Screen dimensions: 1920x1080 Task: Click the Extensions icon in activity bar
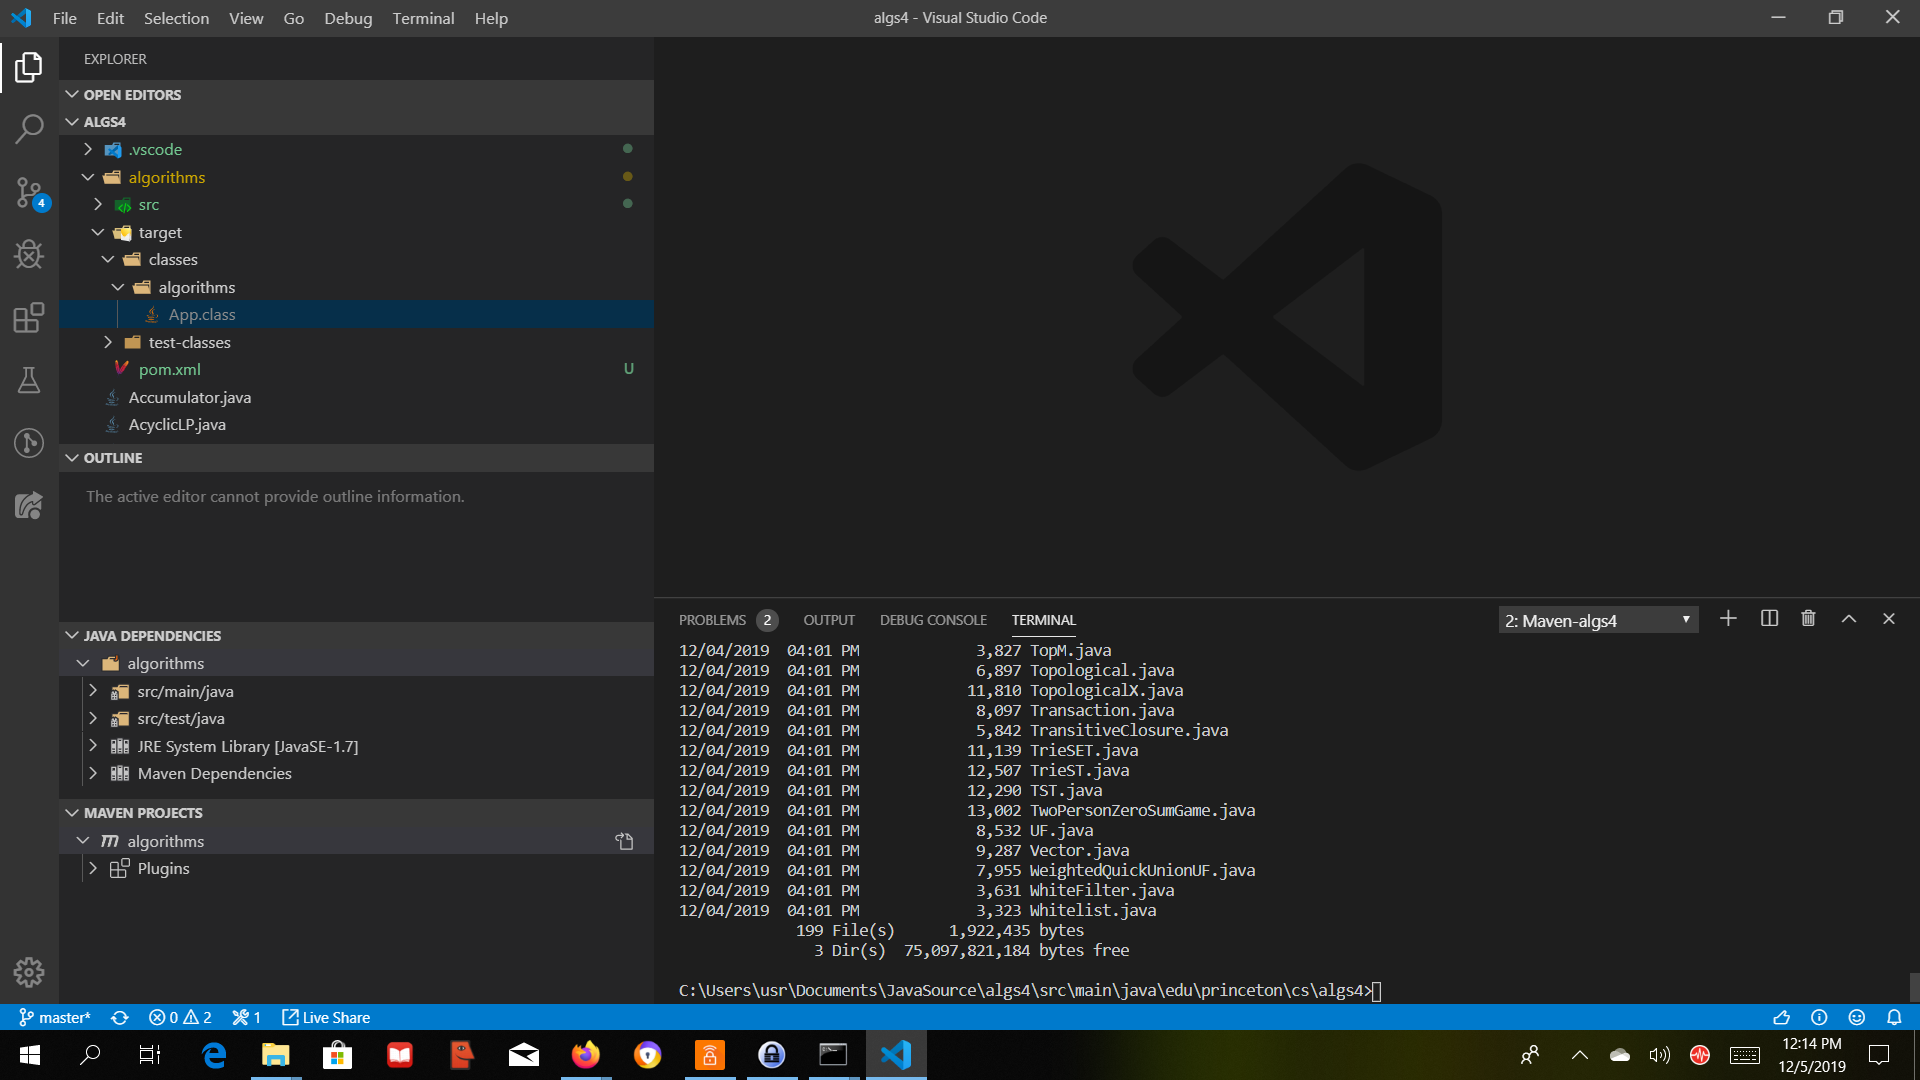29,318
